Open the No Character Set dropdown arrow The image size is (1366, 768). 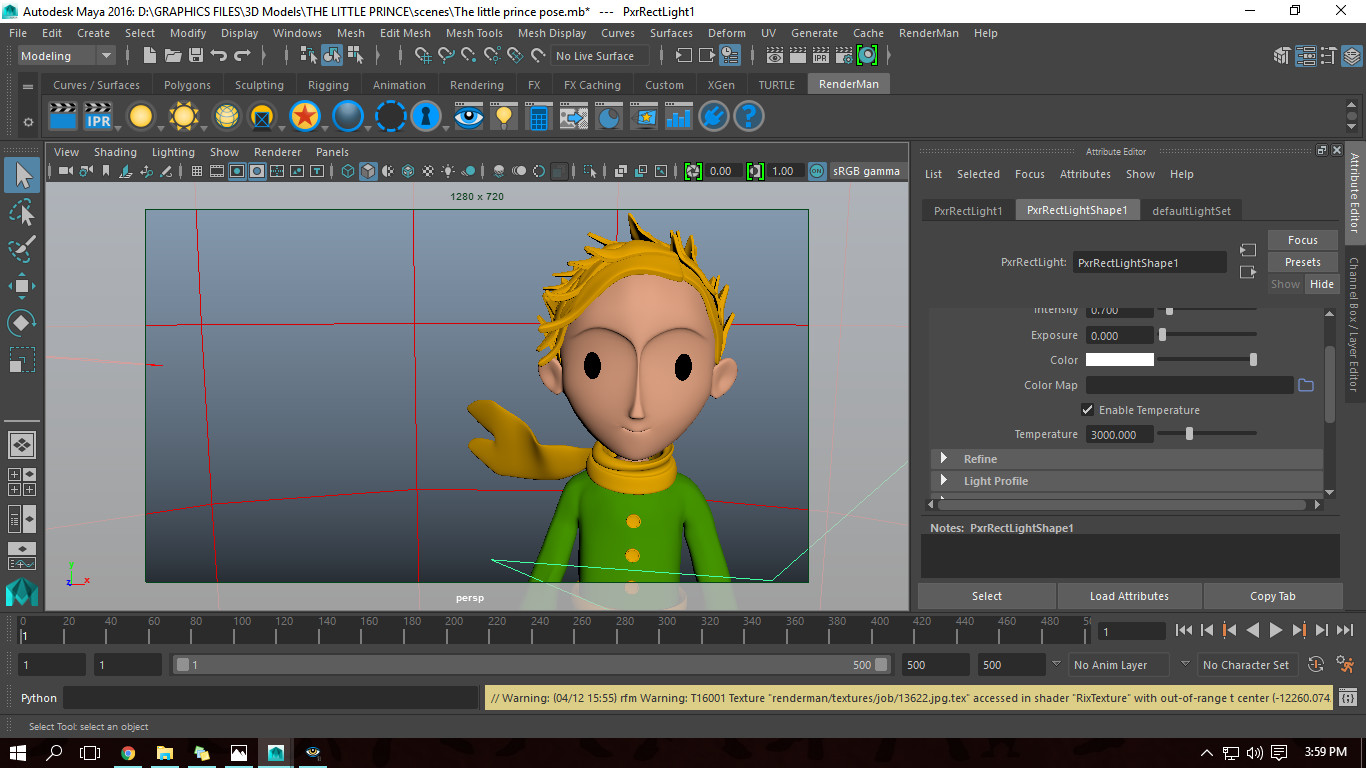(1185, 664)
